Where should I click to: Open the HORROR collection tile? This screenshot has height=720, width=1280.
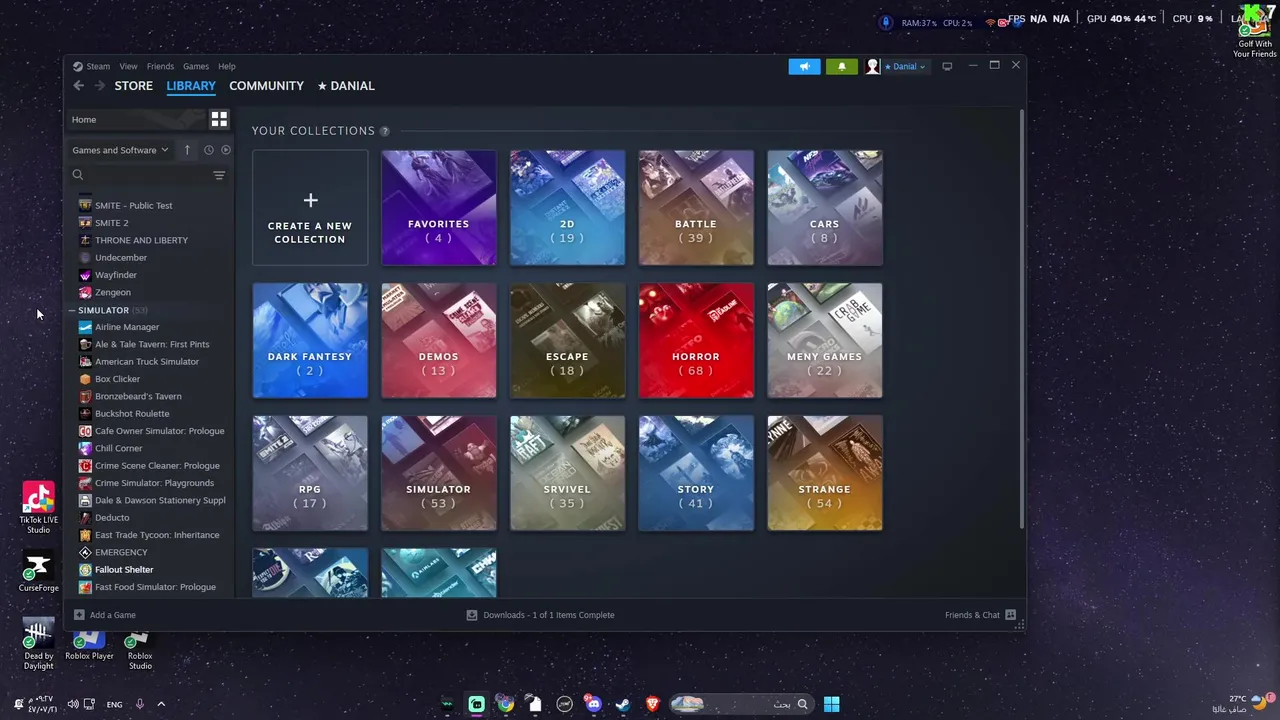point(696,340)
